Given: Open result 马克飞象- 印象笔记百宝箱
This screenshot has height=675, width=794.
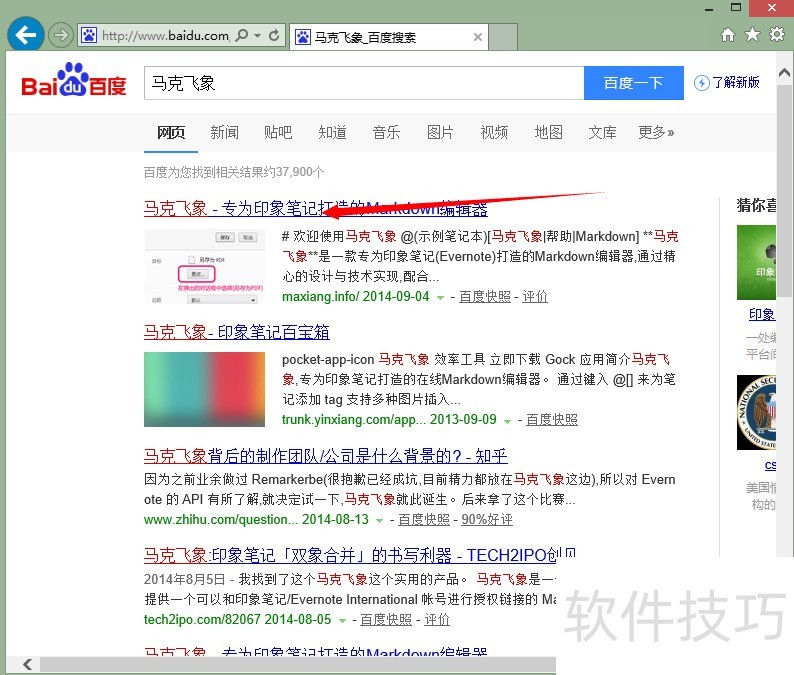Looking at the screenshot, I should point(236,332).
